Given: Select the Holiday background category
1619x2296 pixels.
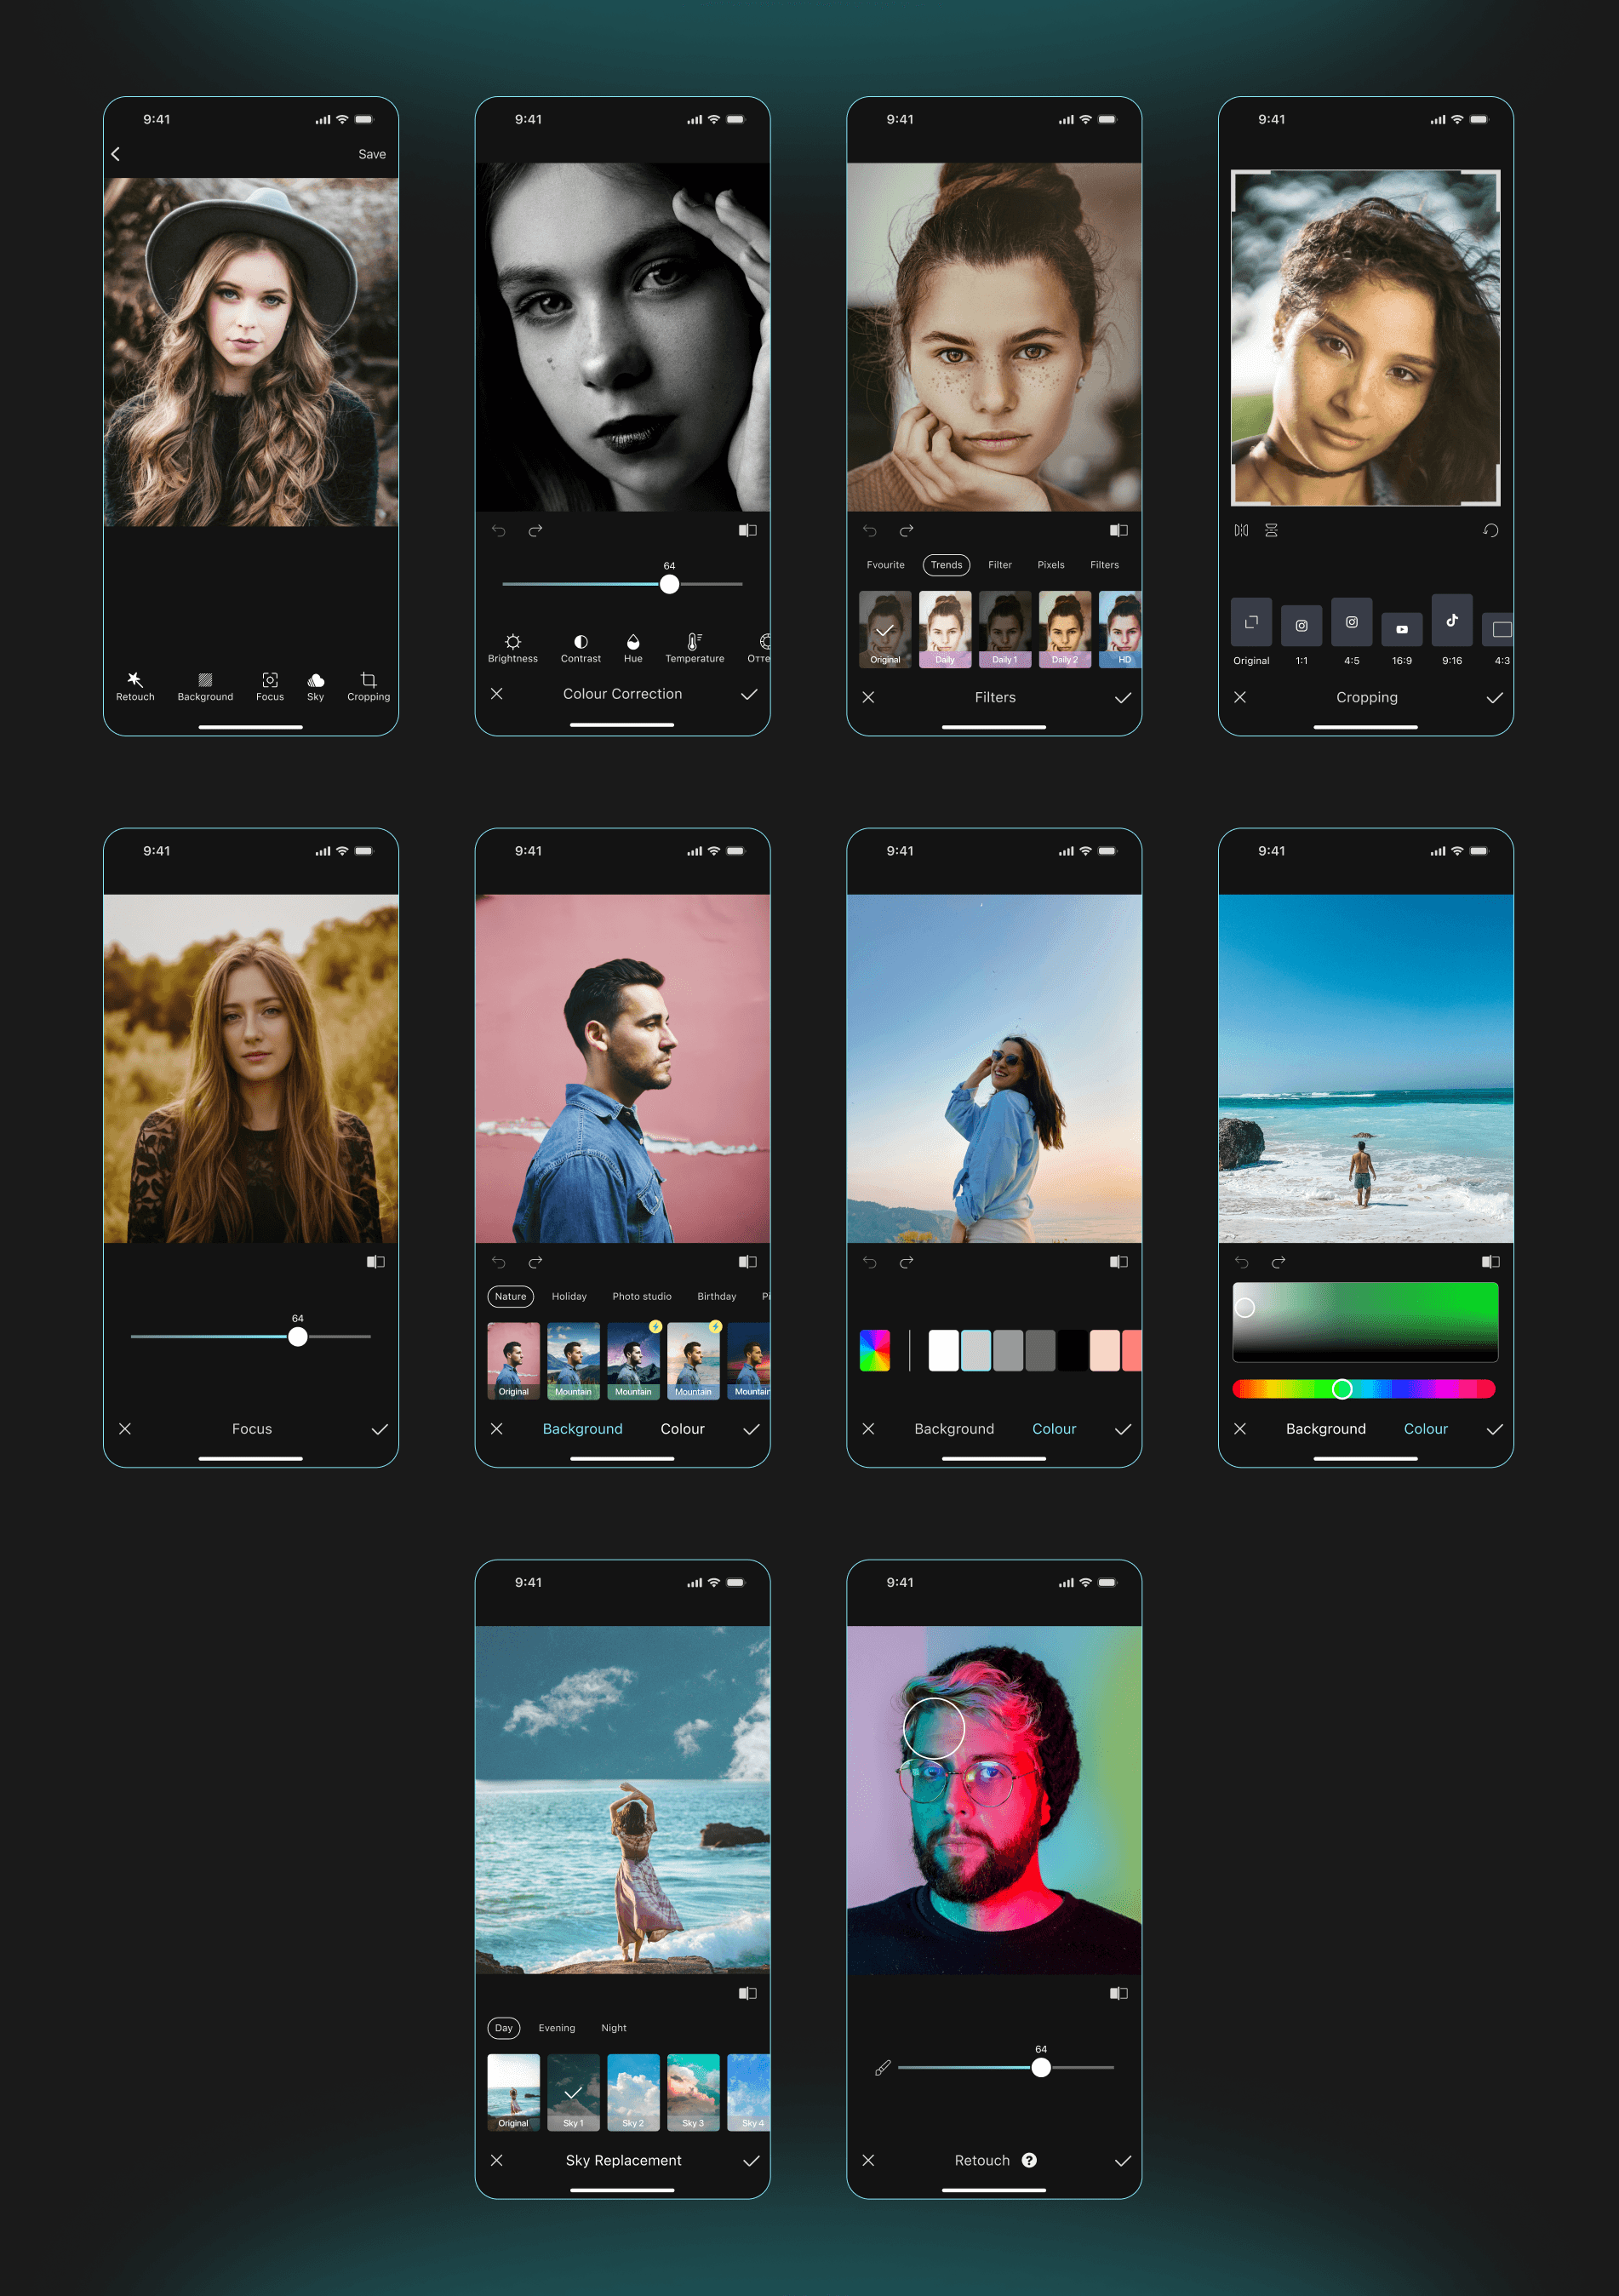Looking at the screenshot, I should point(569,1297).
